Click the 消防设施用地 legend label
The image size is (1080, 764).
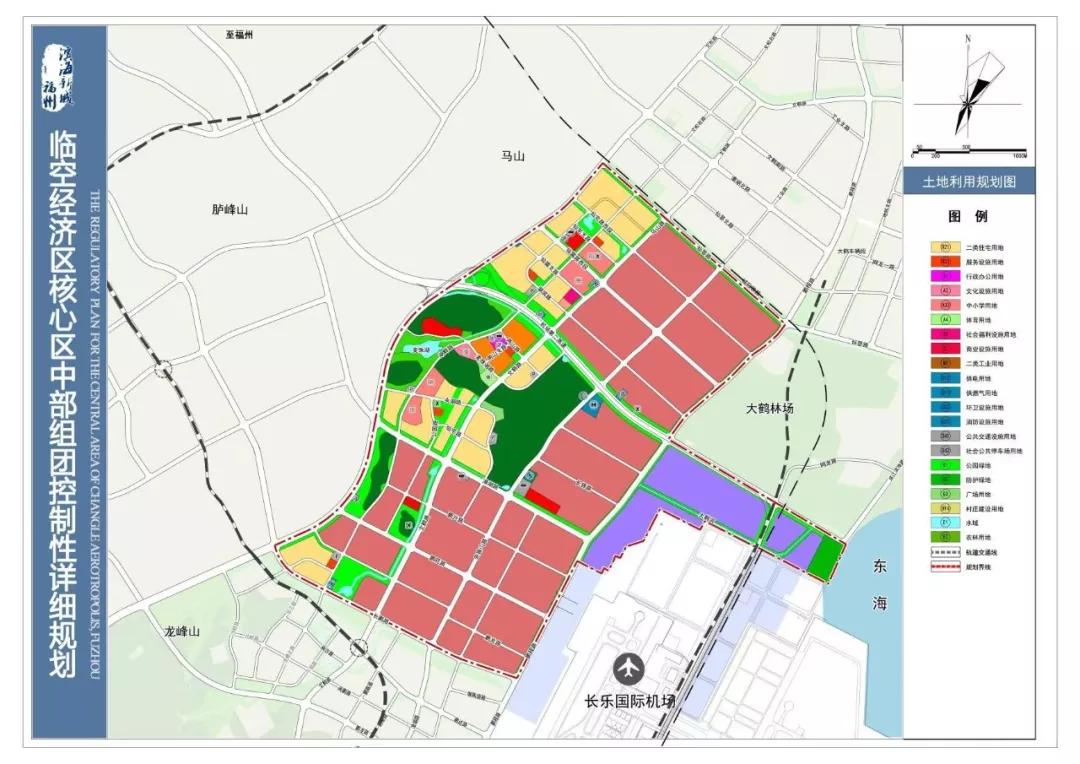pos(984,422)
